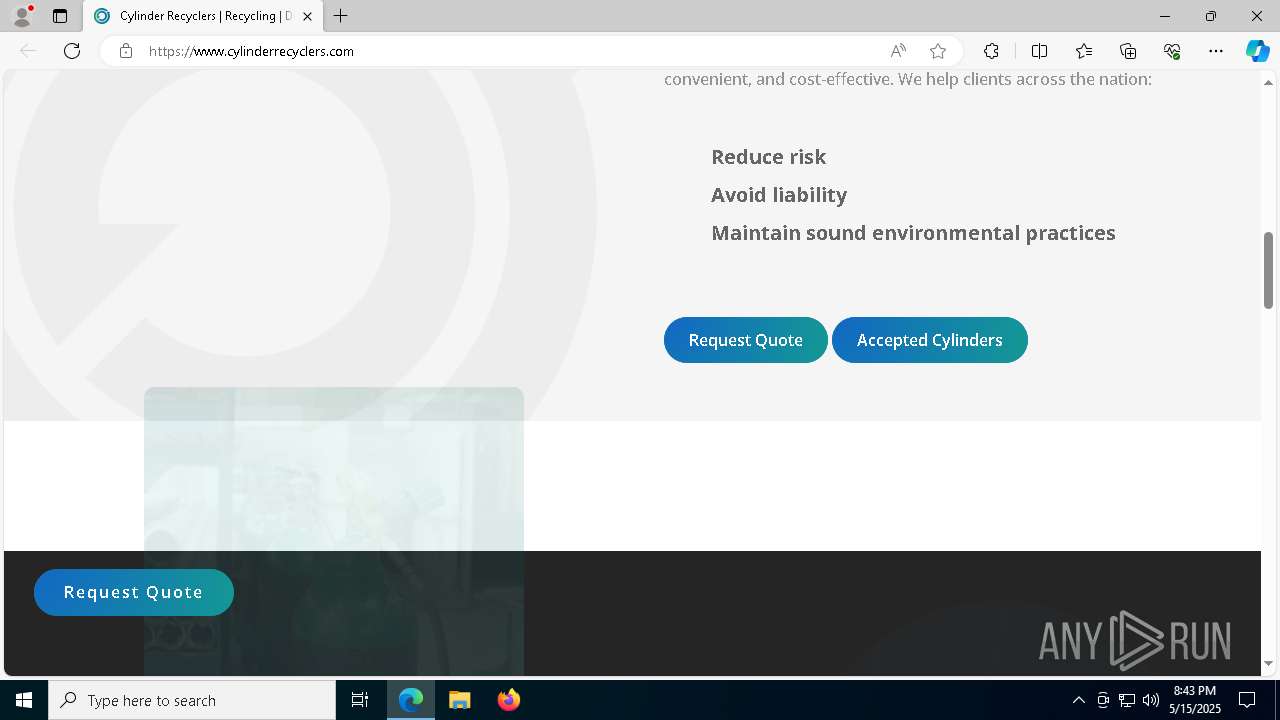This screenshot has height=720, width=1280.
Task: Click Request Quote in the dark footer bar
Action: coord(134,592)
